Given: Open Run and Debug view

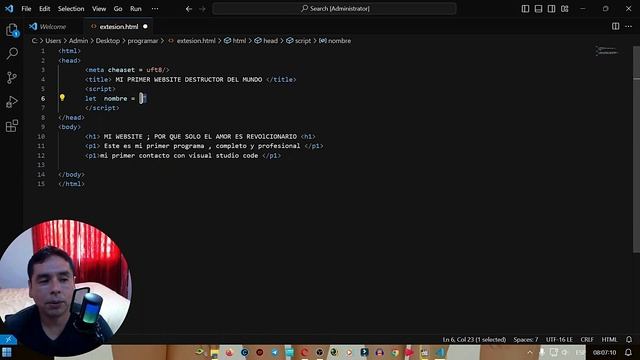Looking at the screenshot, I should (x=12, y=102).
